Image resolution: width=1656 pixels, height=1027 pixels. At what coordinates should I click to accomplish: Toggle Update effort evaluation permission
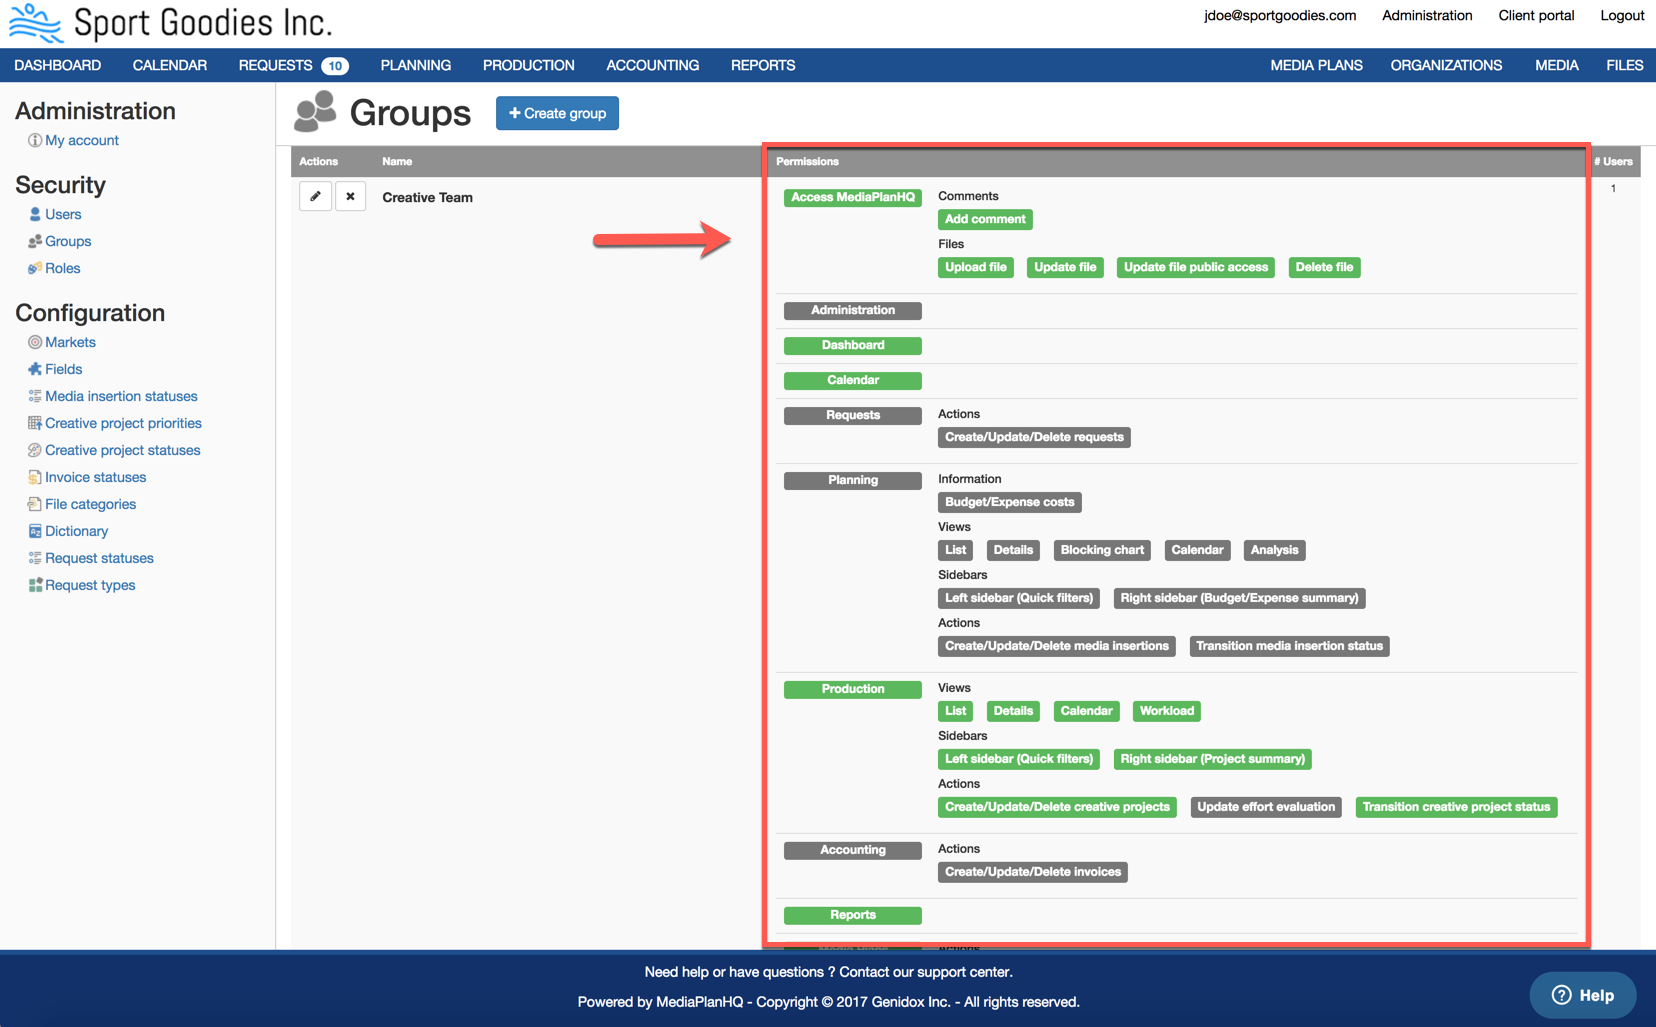pos(1265,807)
